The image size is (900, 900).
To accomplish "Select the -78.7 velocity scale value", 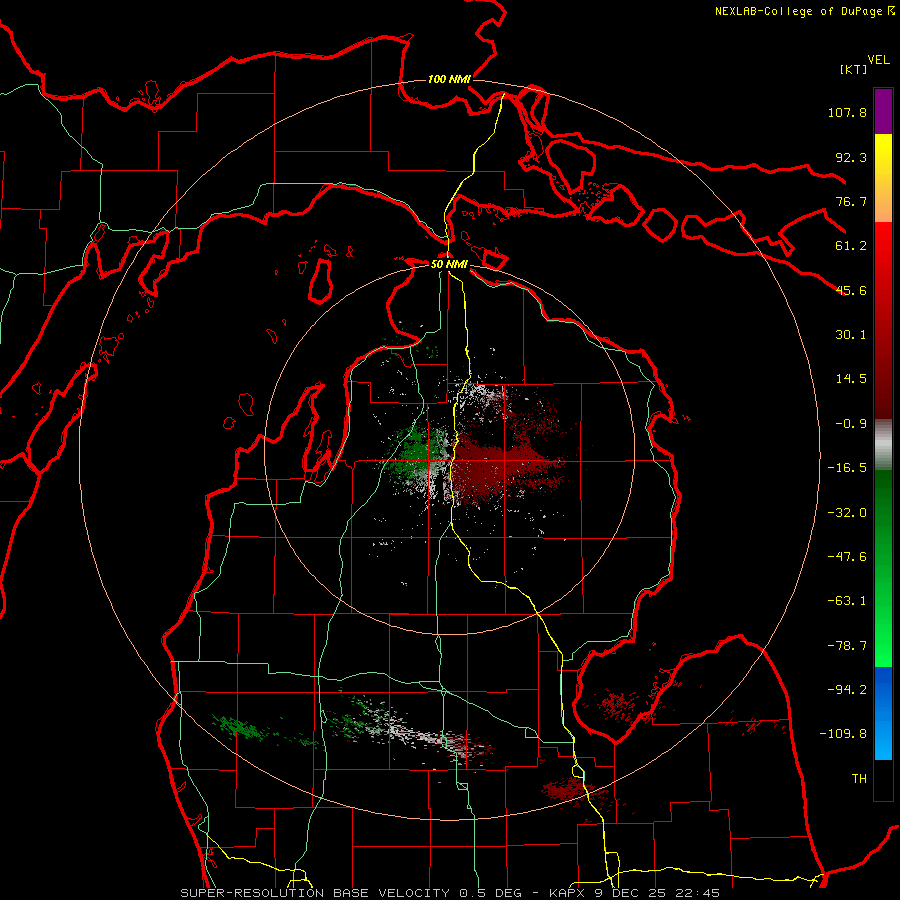I will 847,646.
